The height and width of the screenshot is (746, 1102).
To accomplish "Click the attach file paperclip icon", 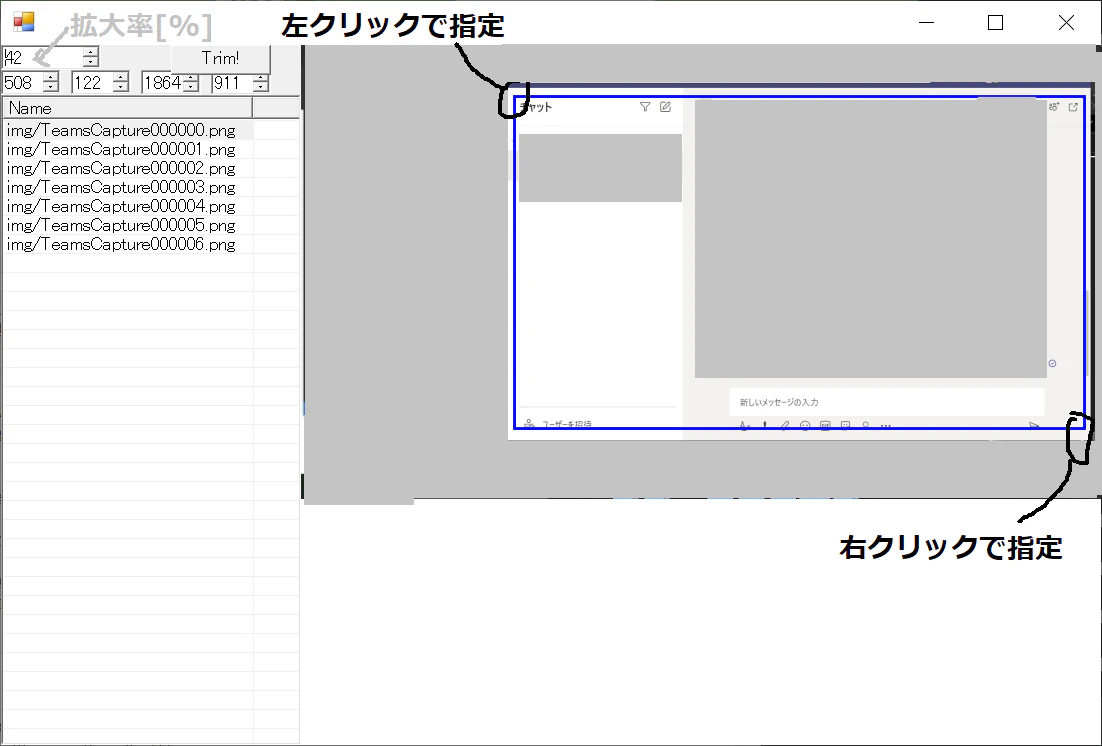I will point(785,425).
